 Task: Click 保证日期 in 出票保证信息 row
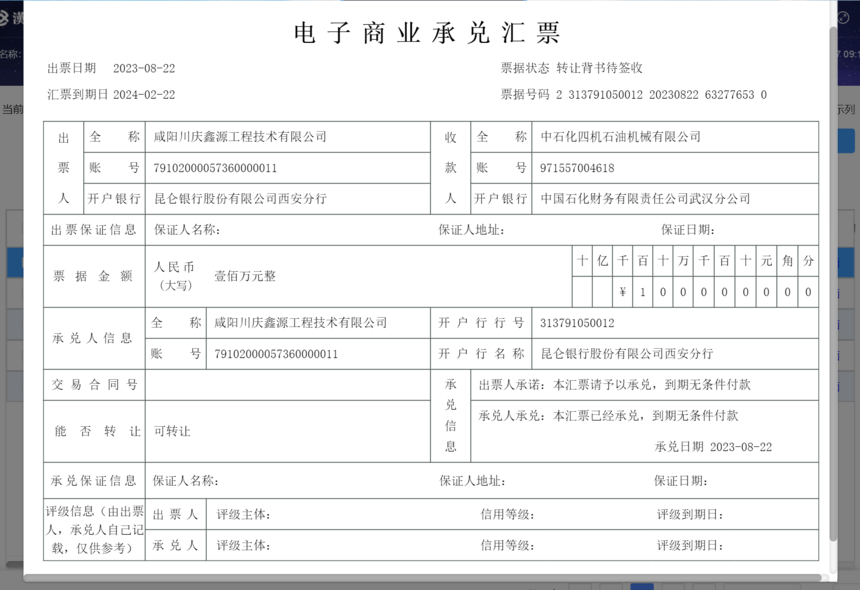[x=688, y=230]
